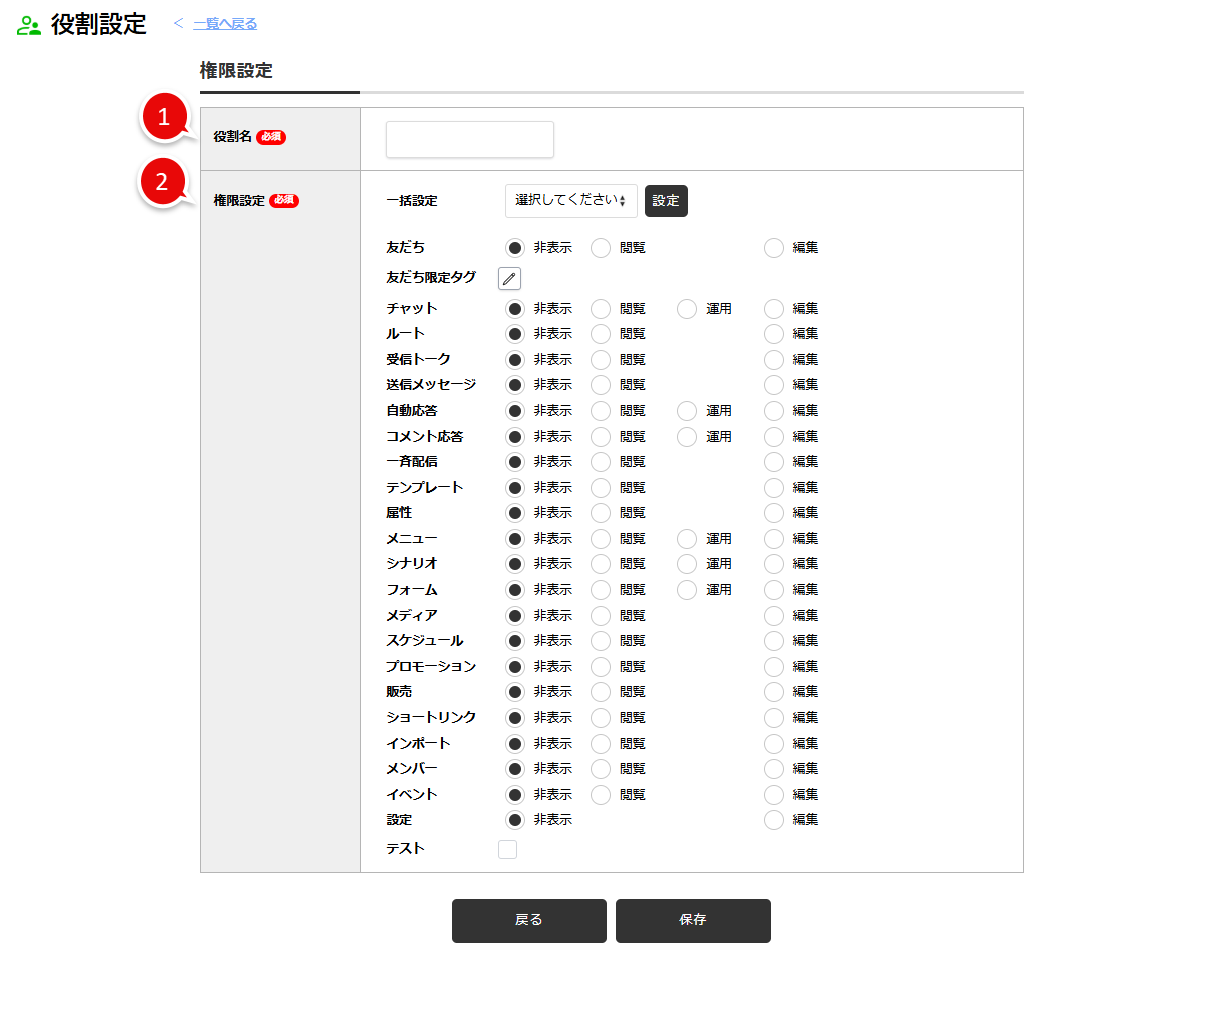Set 一斉配信 permission to 編集

[x=774, y=462]
